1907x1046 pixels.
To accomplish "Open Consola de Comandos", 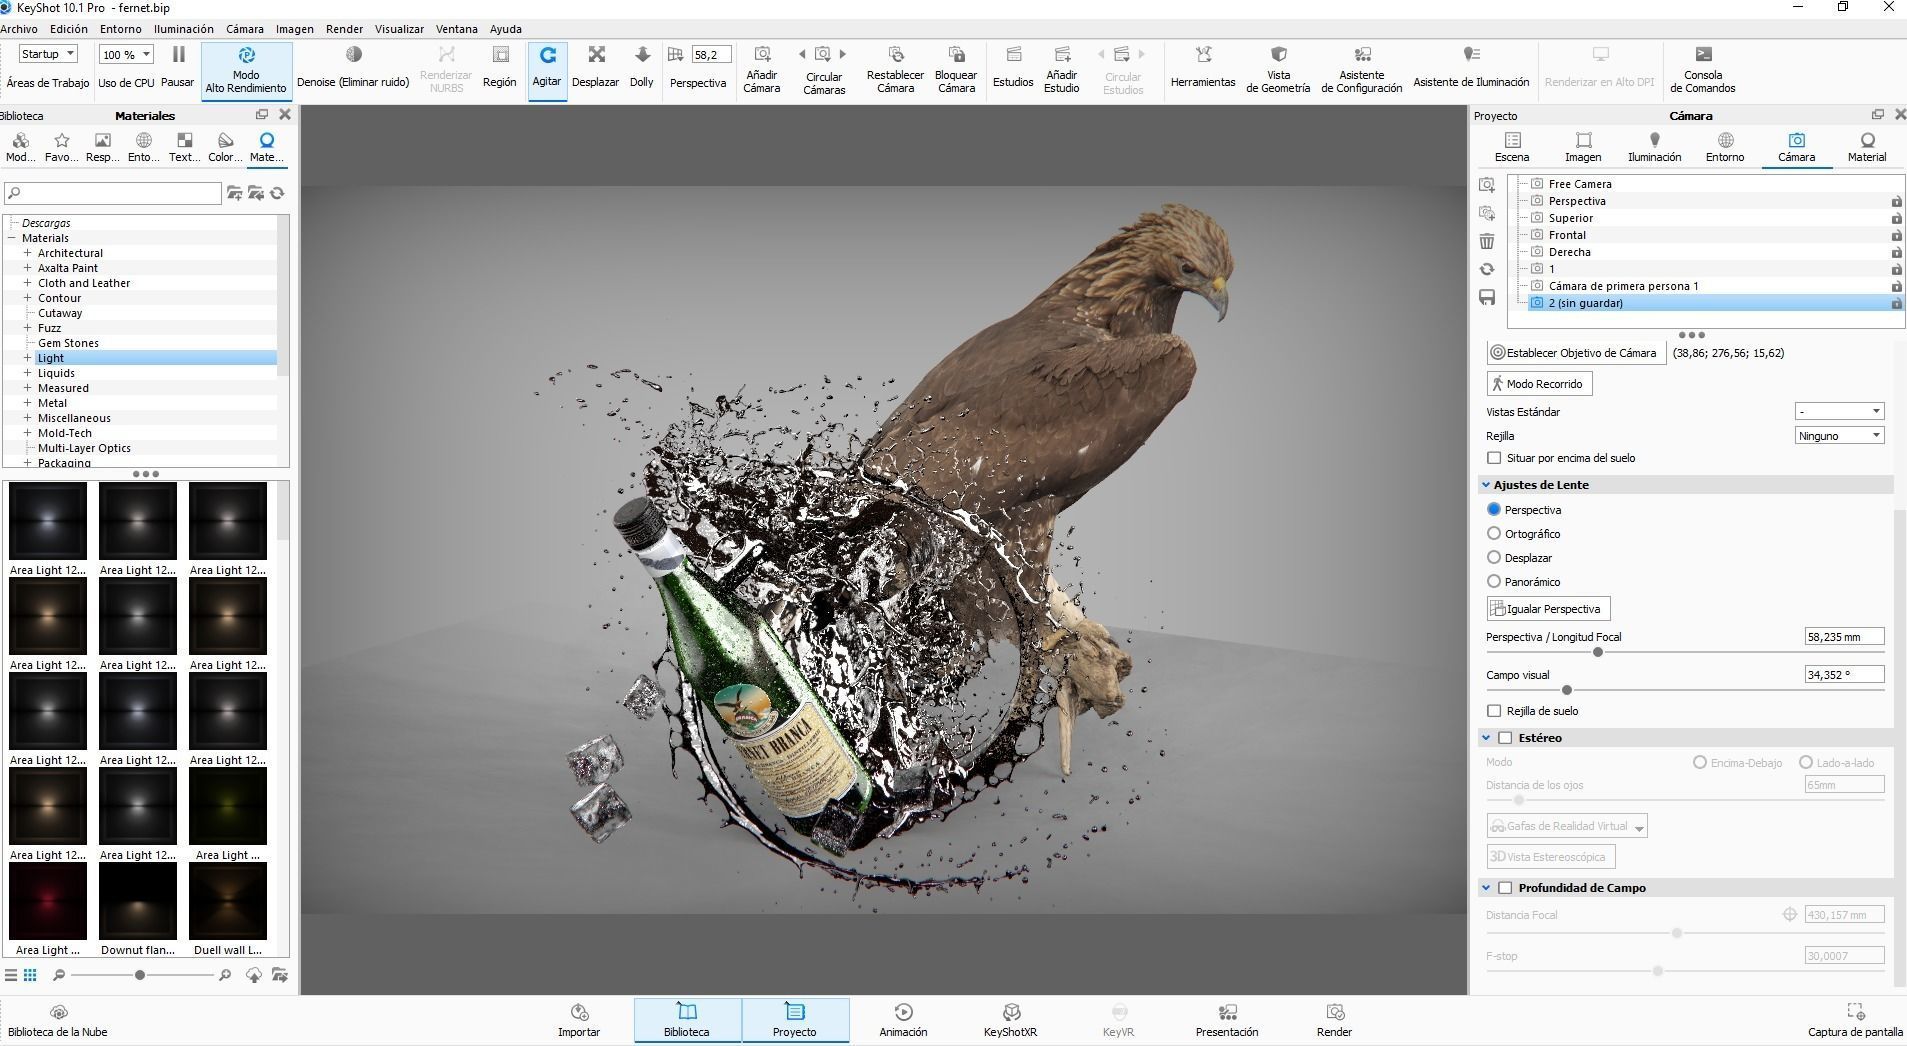I will 1703,69.
